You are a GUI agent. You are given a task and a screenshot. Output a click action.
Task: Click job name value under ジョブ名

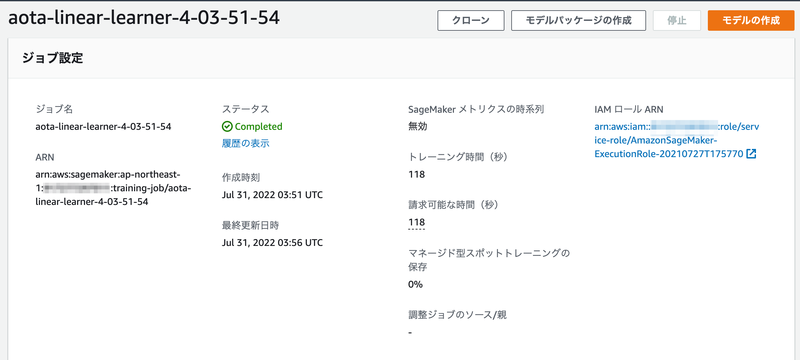click(103, 126)
